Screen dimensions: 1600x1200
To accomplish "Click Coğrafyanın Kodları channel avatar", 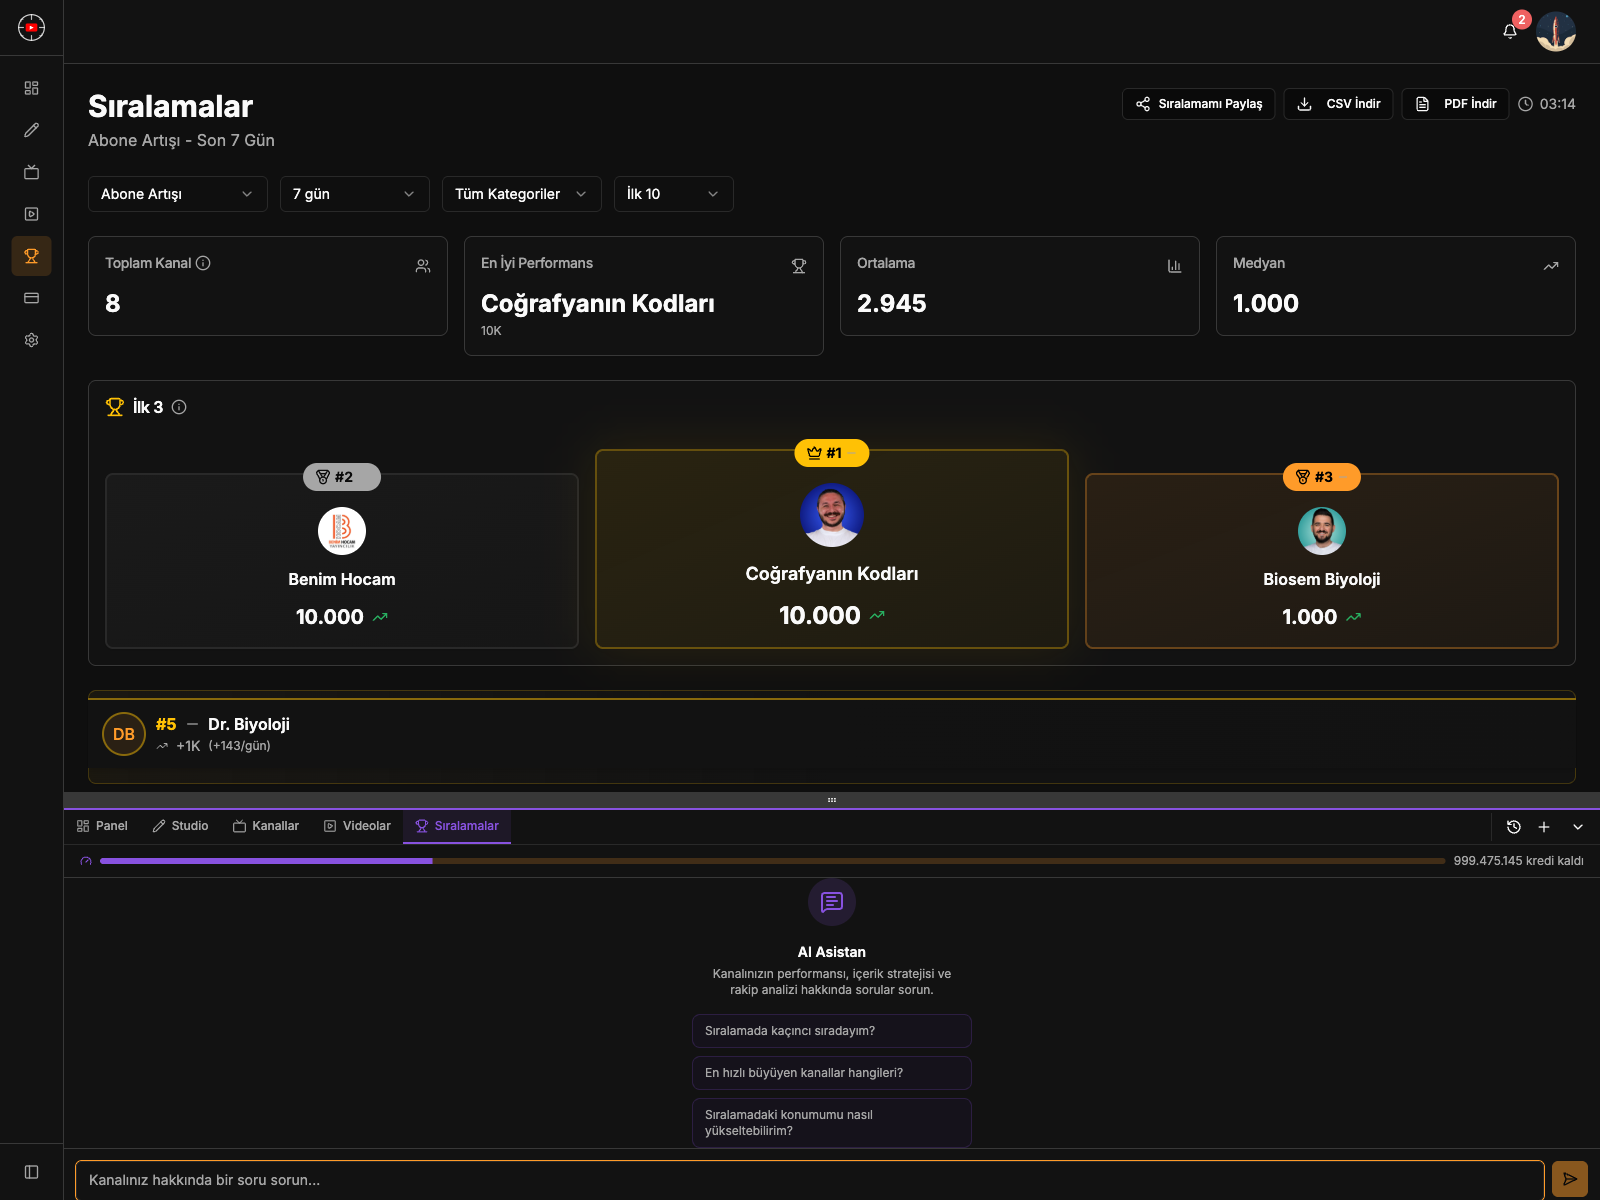I will click(832, 515).
